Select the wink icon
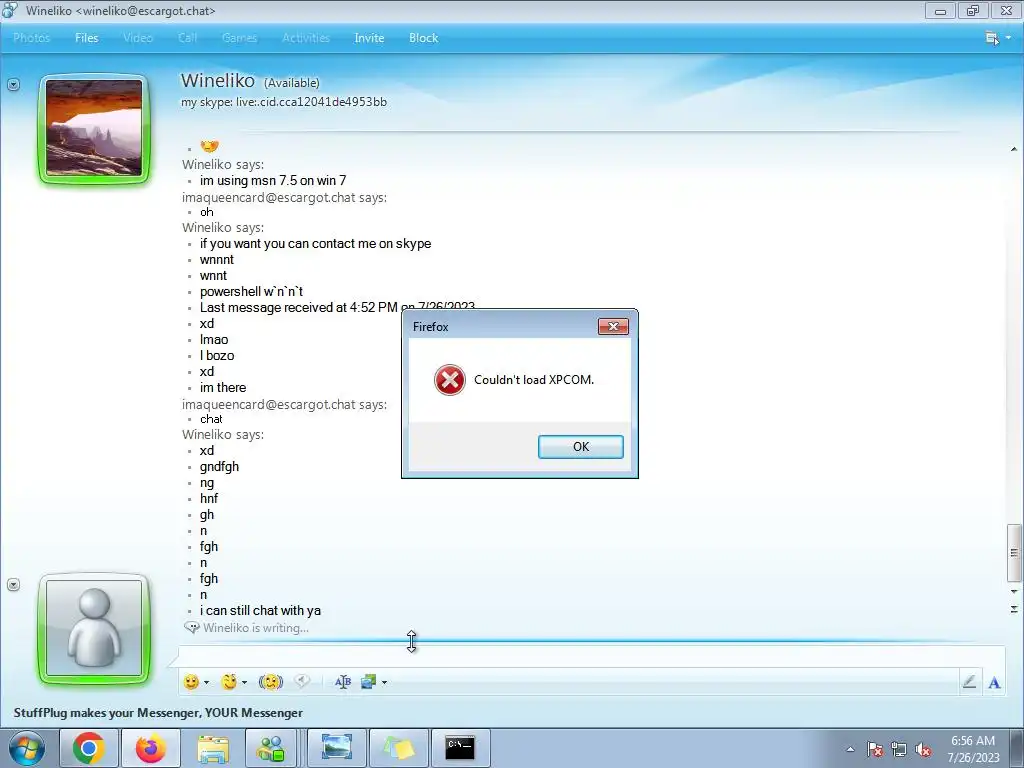Screen dimensions: 1024x768 (229, 682)
